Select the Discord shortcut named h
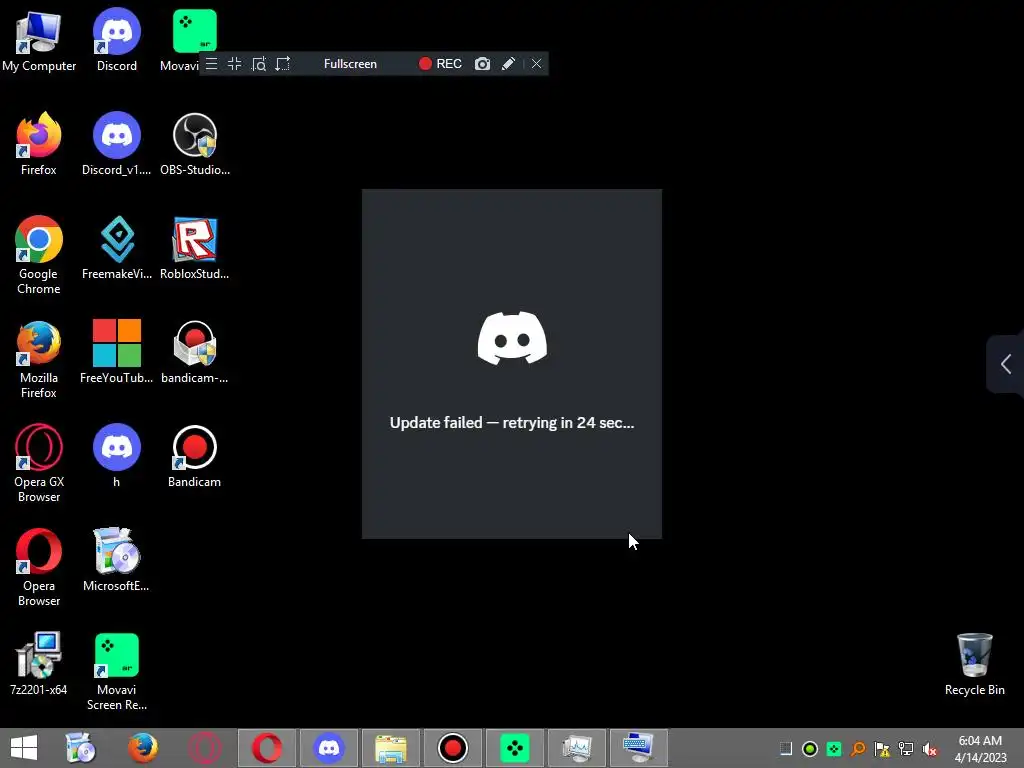Viewport: 1024px width, 768px height. coord(117,456)
